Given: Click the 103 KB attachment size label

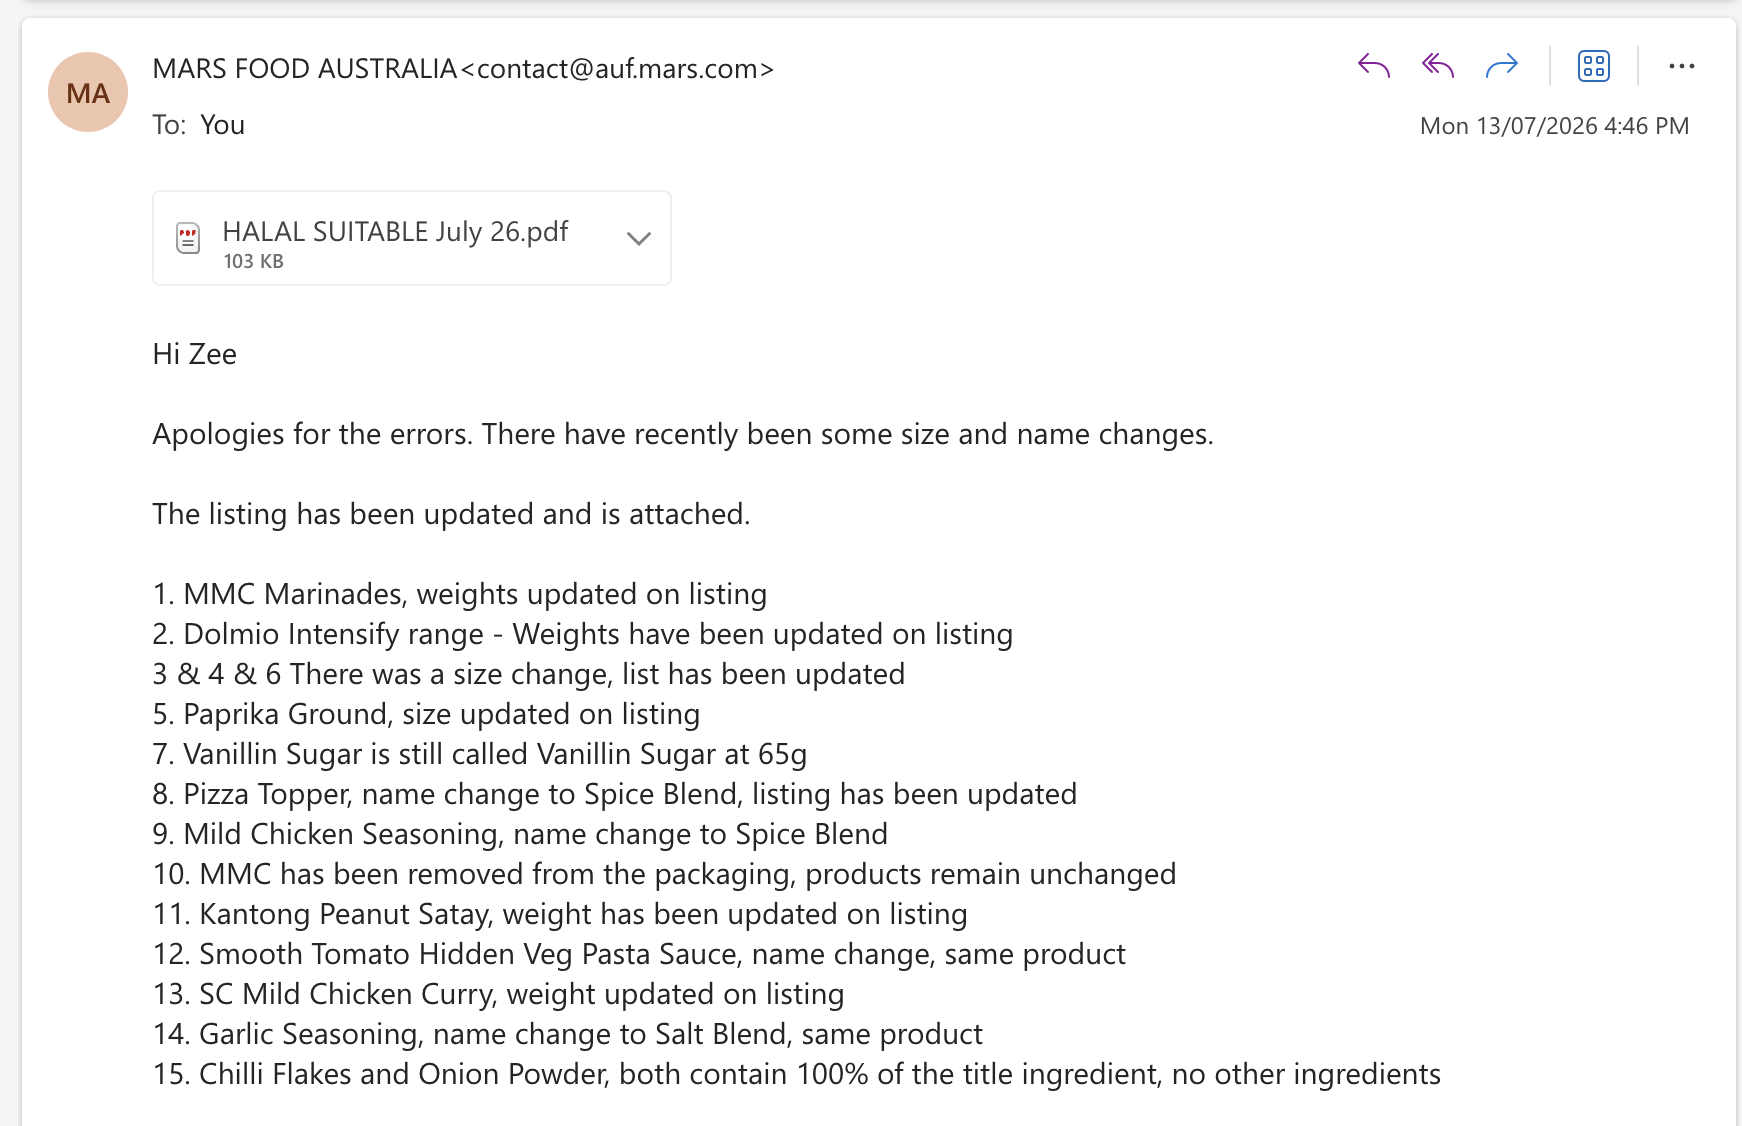Looking at the screenshot, I should 254,261.
